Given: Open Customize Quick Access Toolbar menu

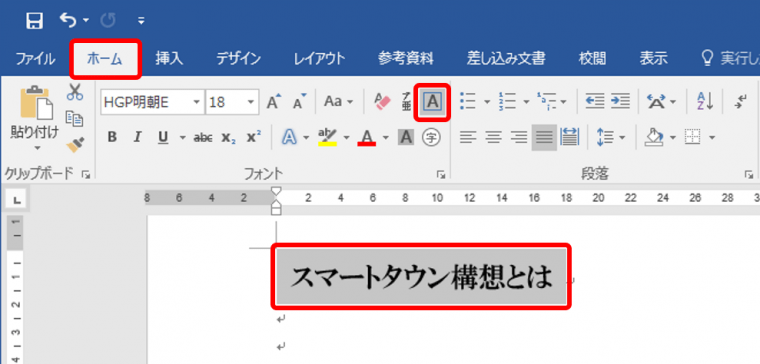Looking at the screenshot, I should pyautogui.click(x=141, y=21).
